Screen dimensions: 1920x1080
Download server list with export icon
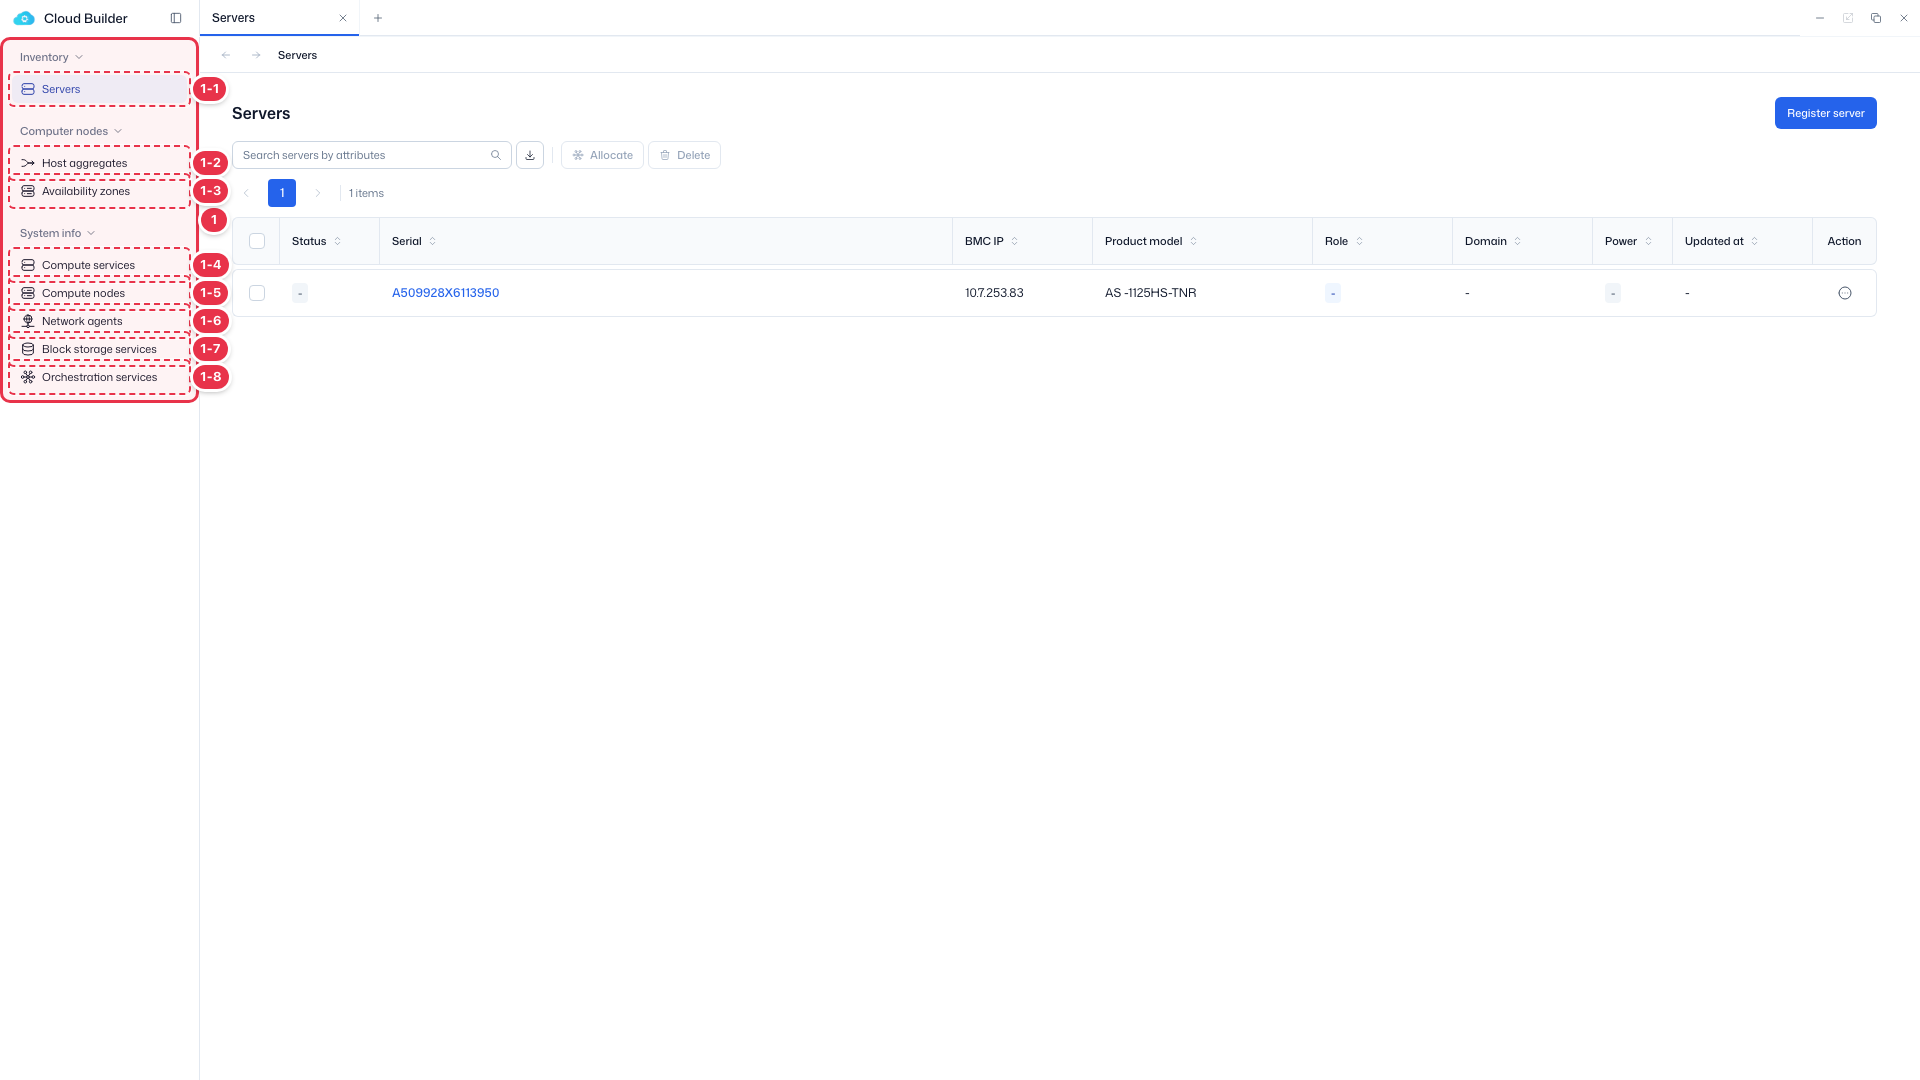pyautogui.click(x=530, y=155)
